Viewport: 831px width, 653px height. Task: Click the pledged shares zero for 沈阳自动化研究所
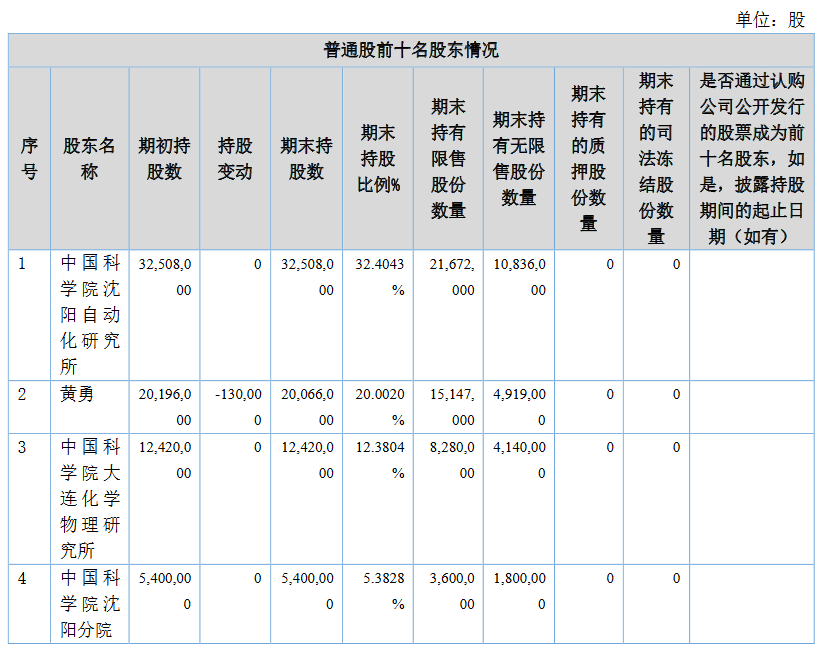pyautogui.click(x=610, y=264)
